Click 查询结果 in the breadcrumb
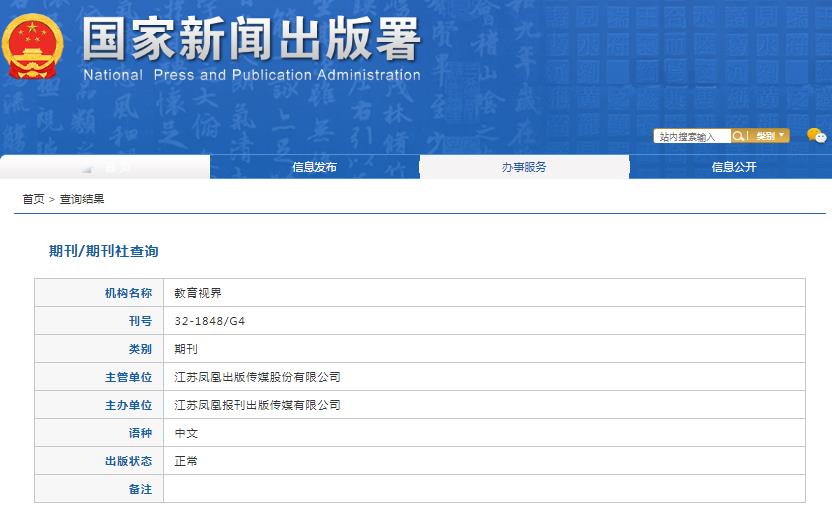This screenshot has width=832, height=523. point(82,199)
